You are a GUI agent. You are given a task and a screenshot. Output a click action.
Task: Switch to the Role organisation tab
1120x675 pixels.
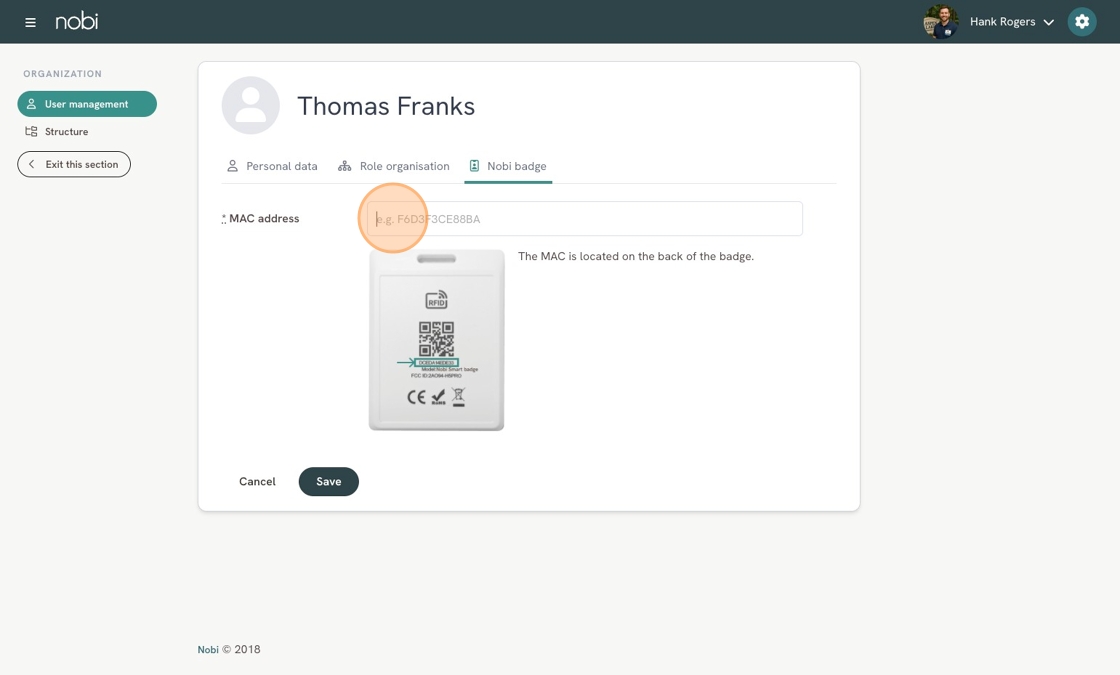pyautogui.click(x=394, y=166)
